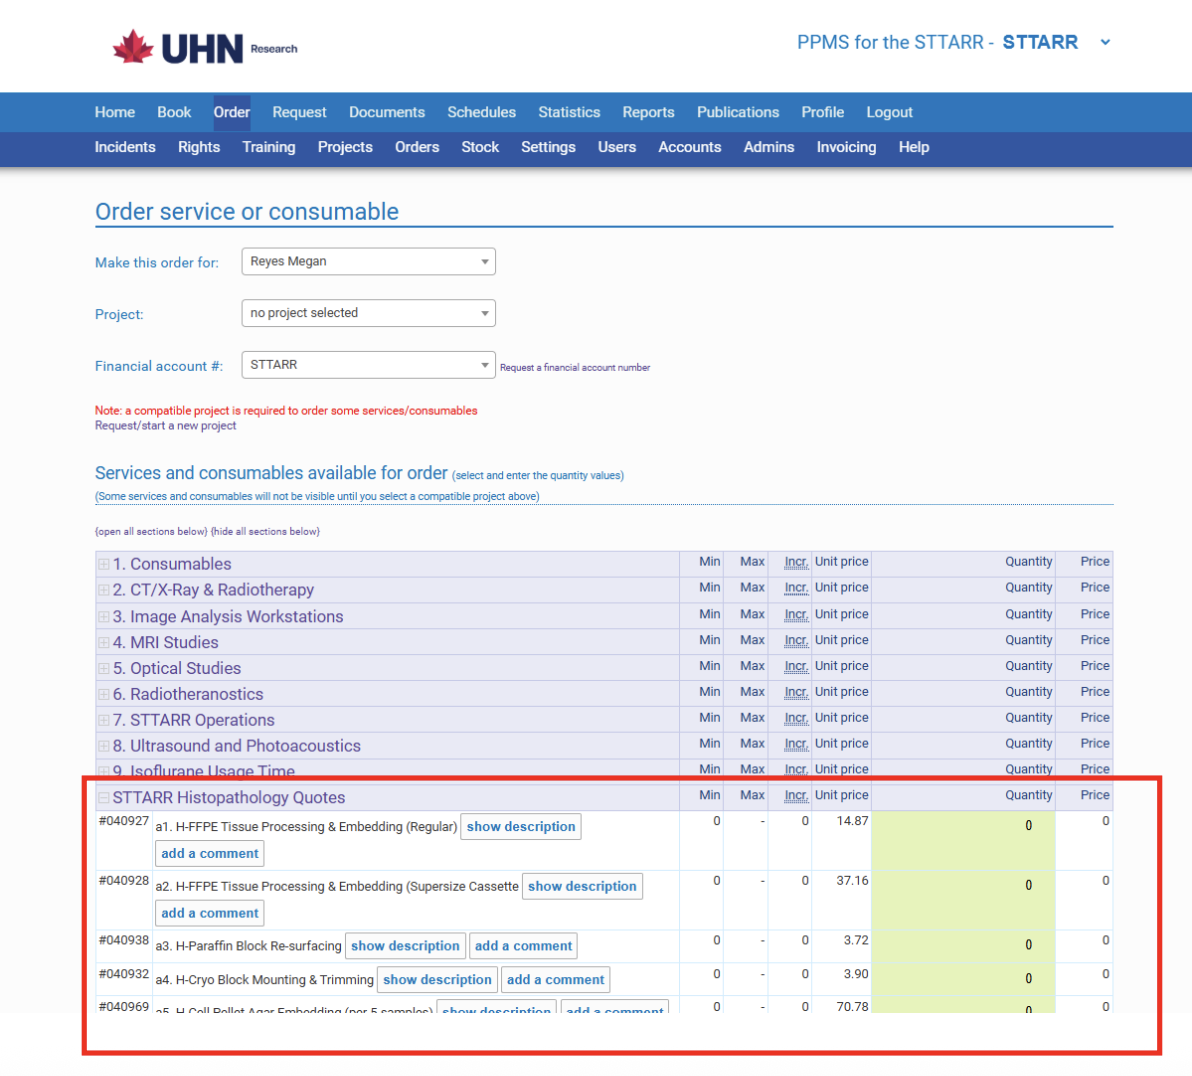The image size is (1192, 1076).
Task: Open the Accounts admin submenu
Action: click(x=690, y=148)
